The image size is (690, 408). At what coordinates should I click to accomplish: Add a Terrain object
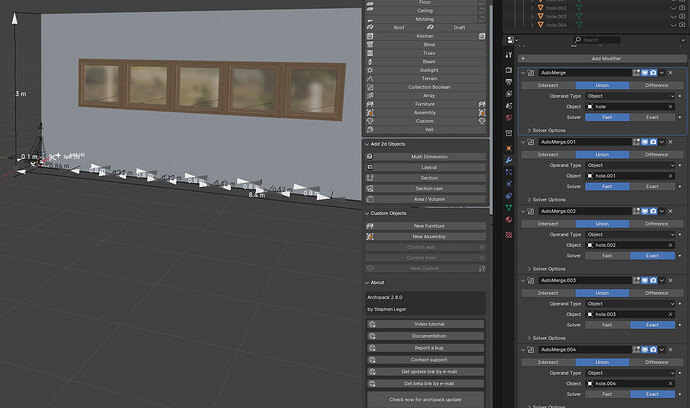click(x=425, y=78)
